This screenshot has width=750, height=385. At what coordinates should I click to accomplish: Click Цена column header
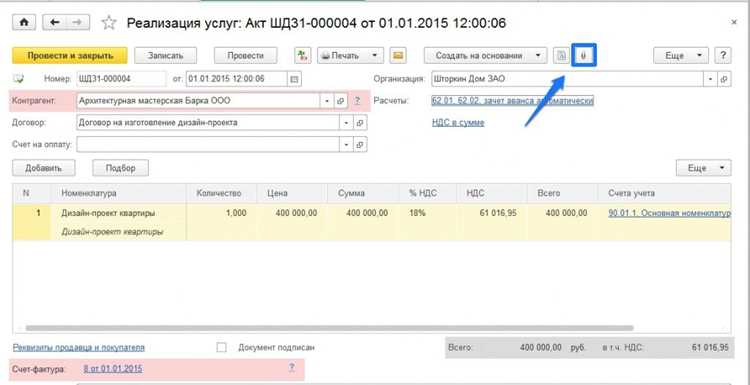pyautogui.click(x=292, y=193)
